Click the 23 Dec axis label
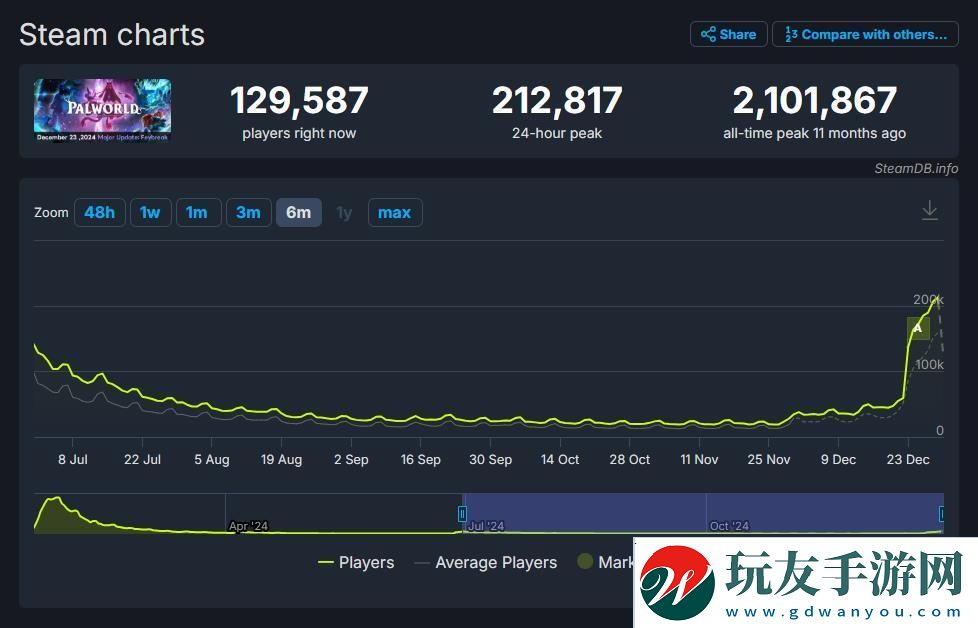The width and height of the screenshot is (978, 628). (x=908, y=460)
